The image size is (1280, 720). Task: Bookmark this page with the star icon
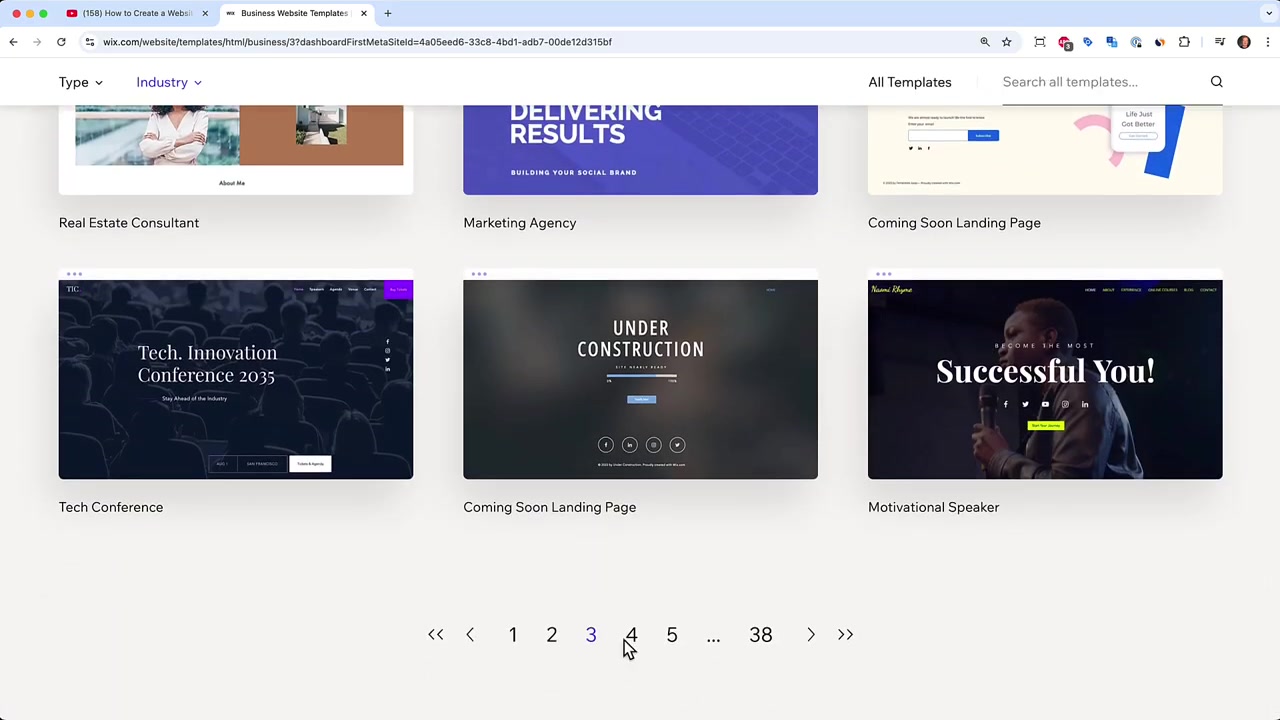pos(1007,42)
